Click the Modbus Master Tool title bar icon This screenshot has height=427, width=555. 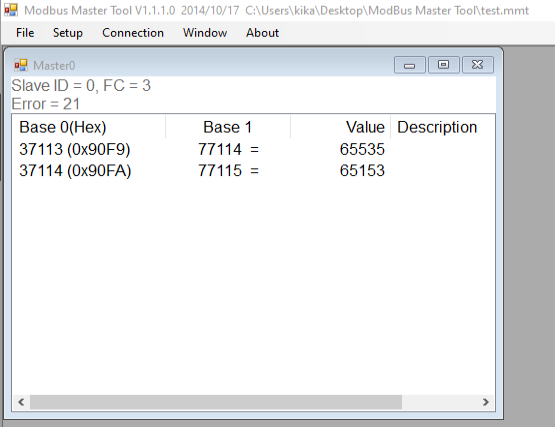tap(11, 10)
